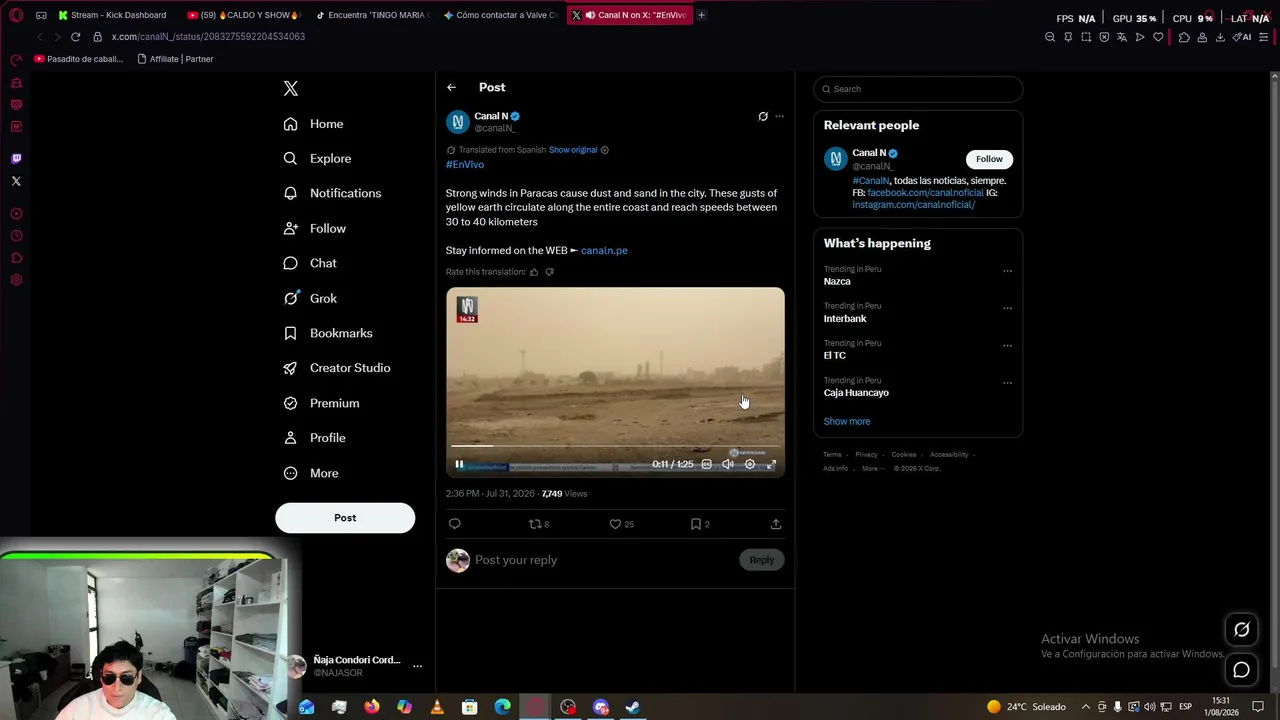The height and width of the screenshot is (720, 1280).
Task: Switch the video to fullscreen
Action: pos(771,464)
